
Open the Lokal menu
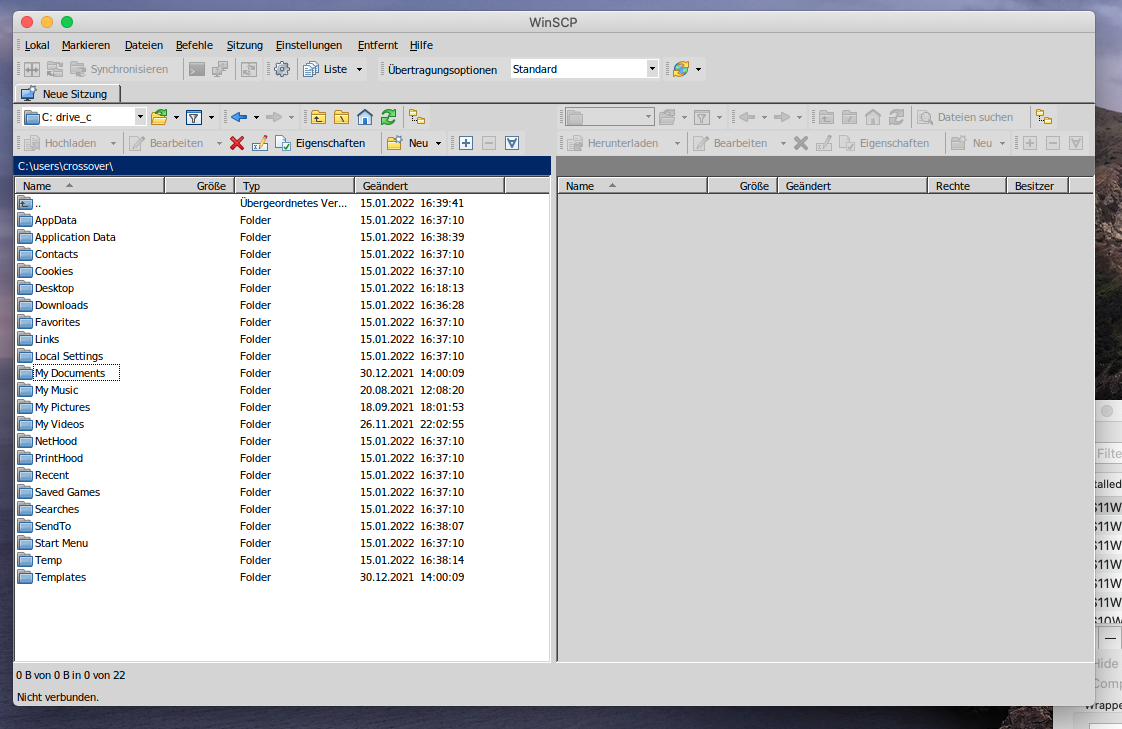click(37, 45)
